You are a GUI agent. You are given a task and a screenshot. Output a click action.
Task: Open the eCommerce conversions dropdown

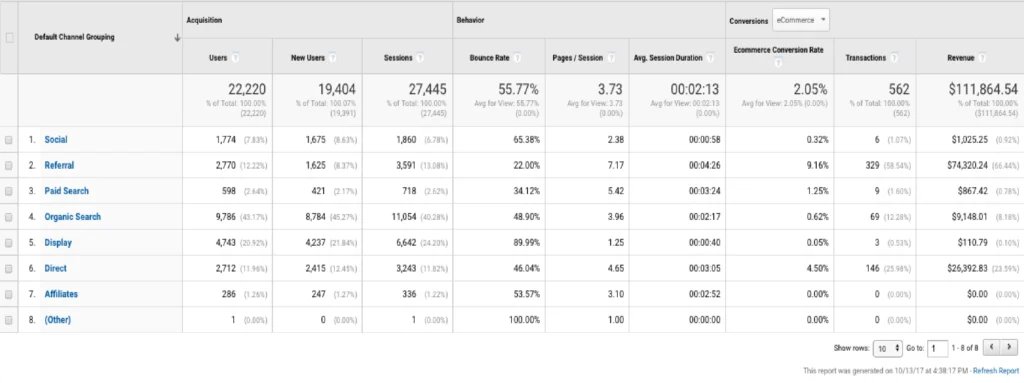[801, 20]
